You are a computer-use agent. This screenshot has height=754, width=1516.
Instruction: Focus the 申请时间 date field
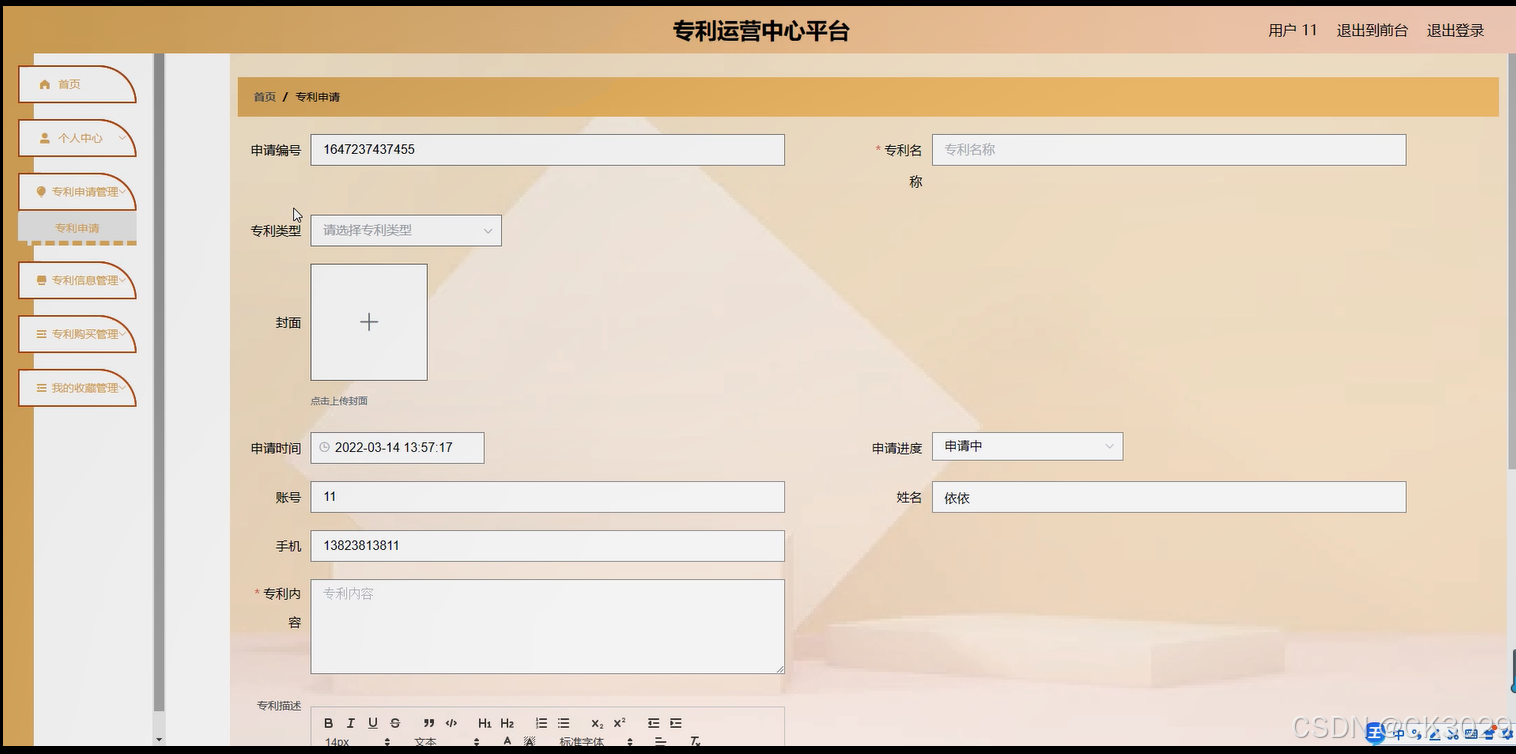coord(397,448)
